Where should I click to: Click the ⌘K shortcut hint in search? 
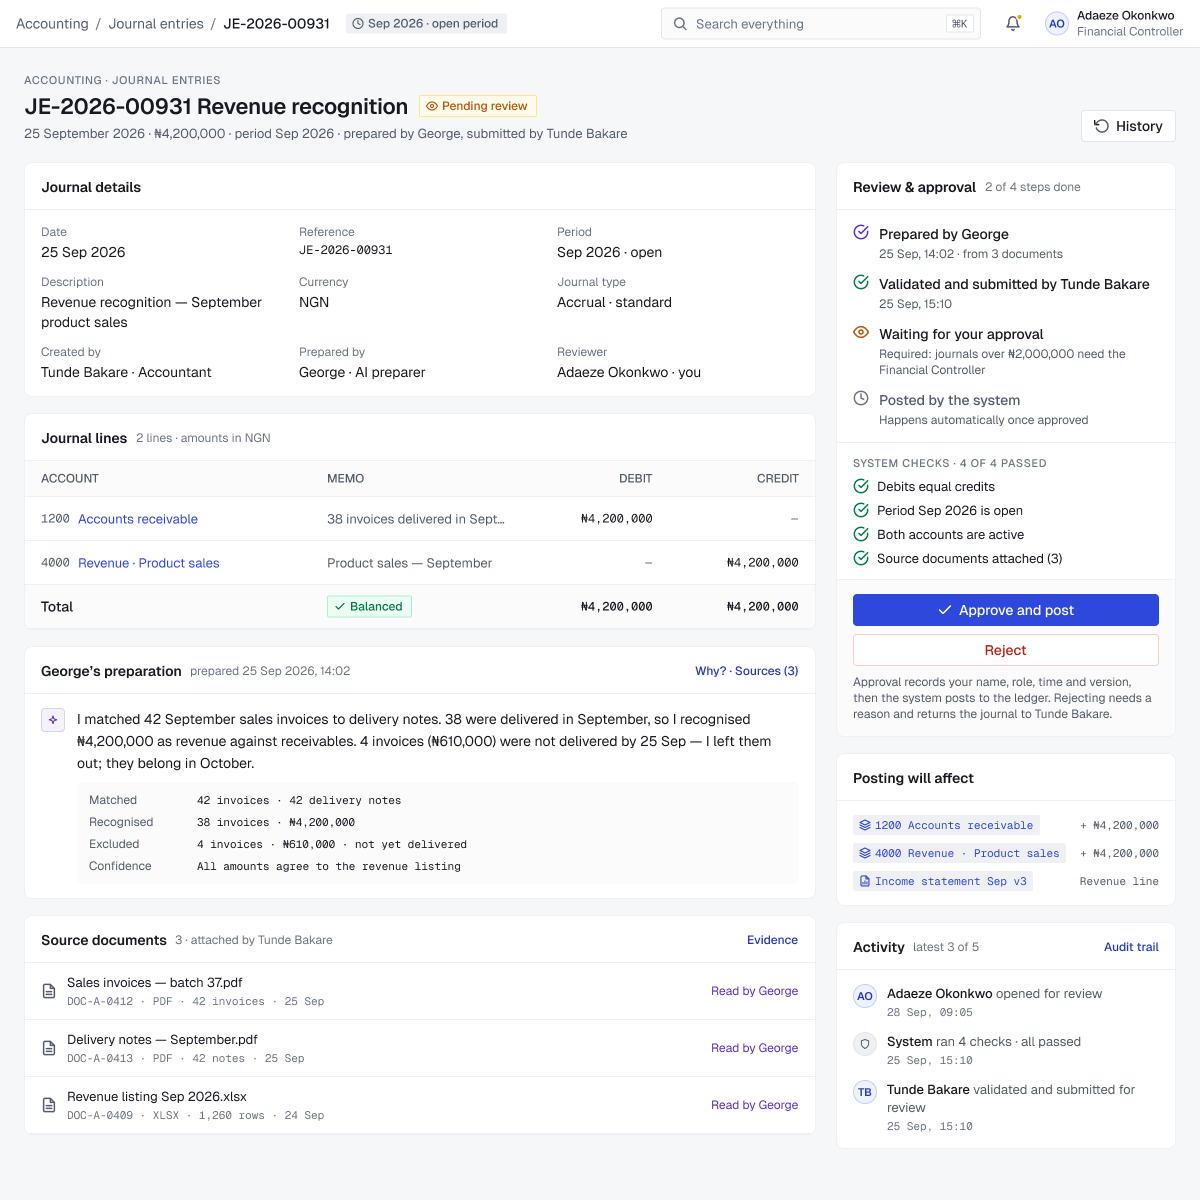[960, 24]
